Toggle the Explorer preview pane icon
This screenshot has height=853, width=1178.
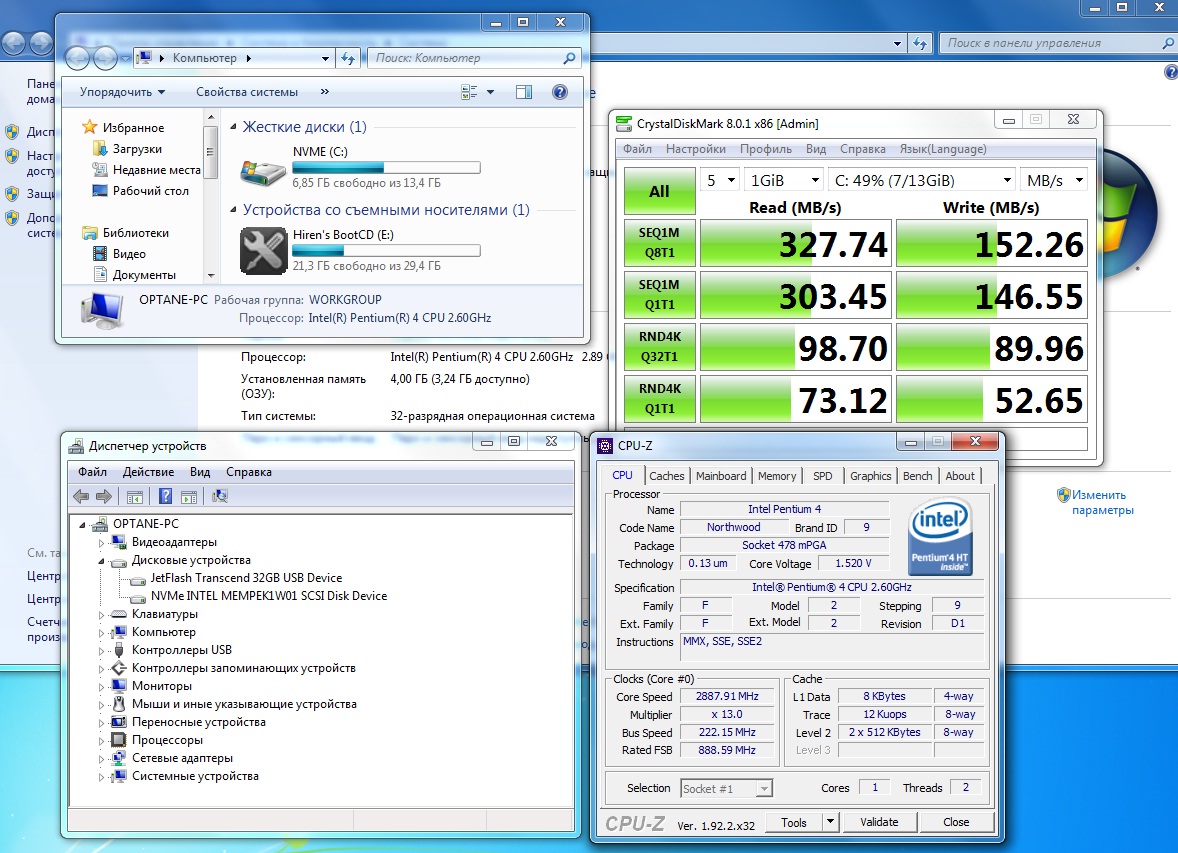coord(524,92)
